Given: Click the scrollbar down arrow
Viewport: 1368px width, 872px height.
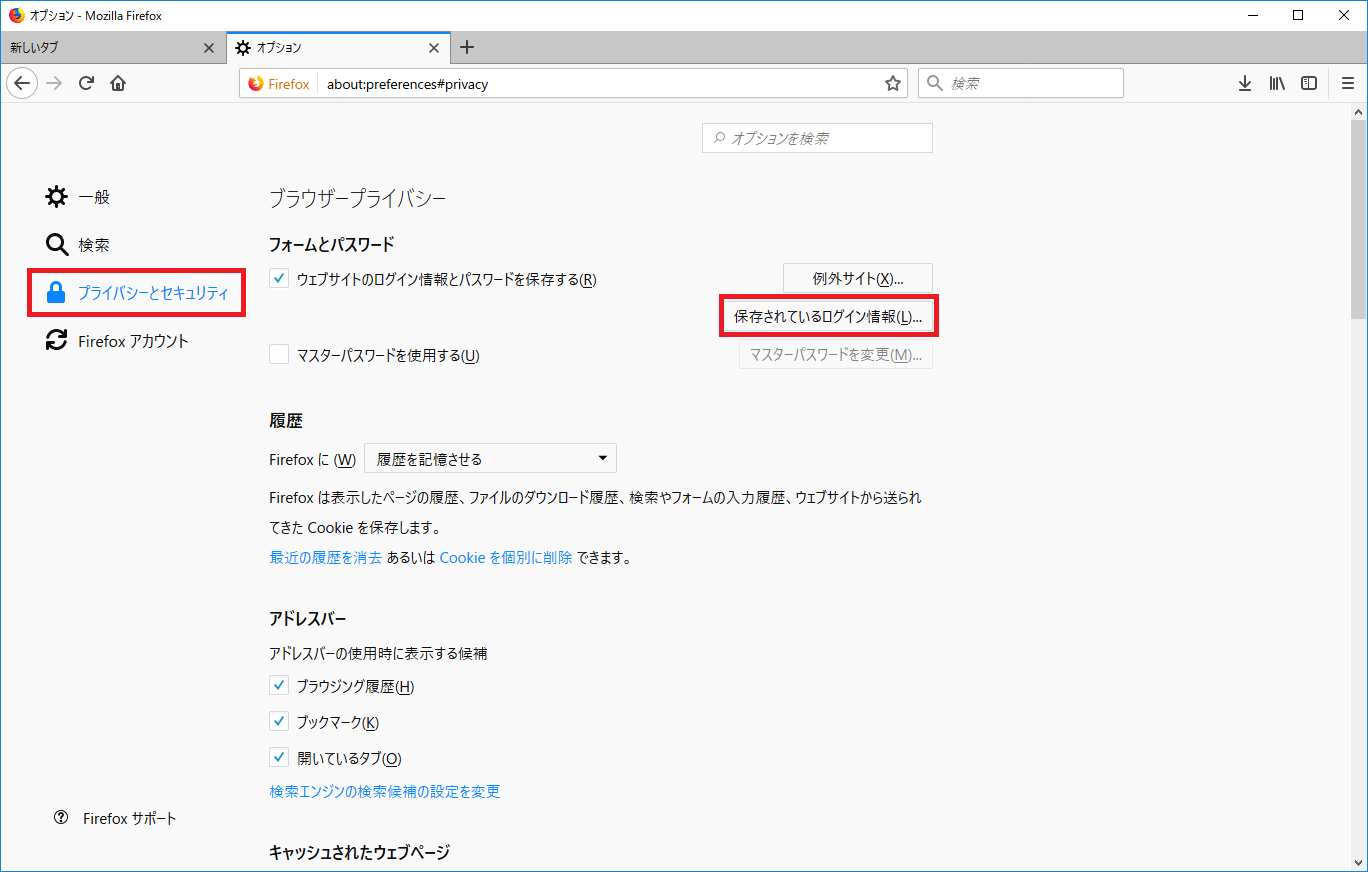Looking at the screenshot, I should [1359, 861].
